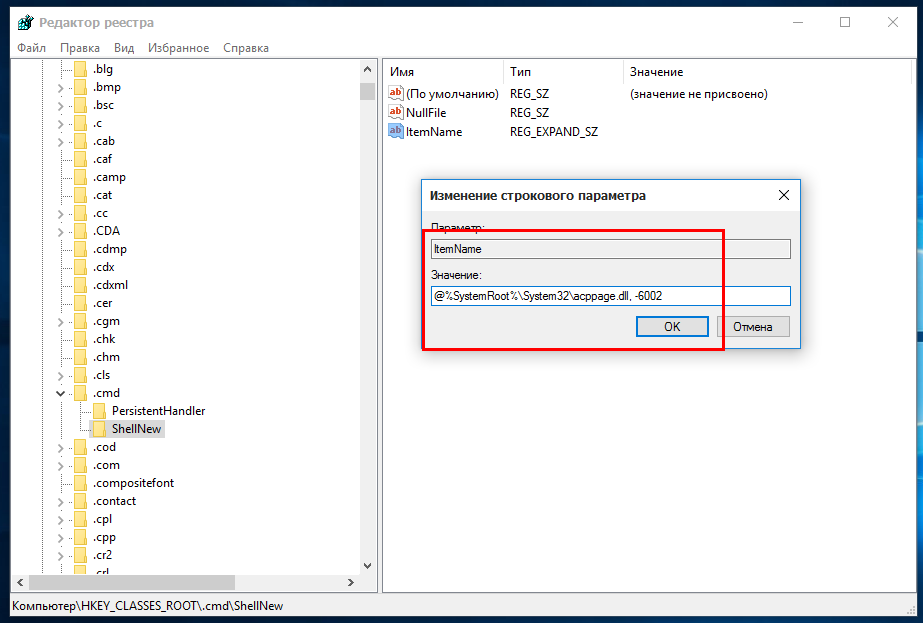923x623 pixels.
Task: Click the folder icon of .bsc key
Action: [81, 105]
